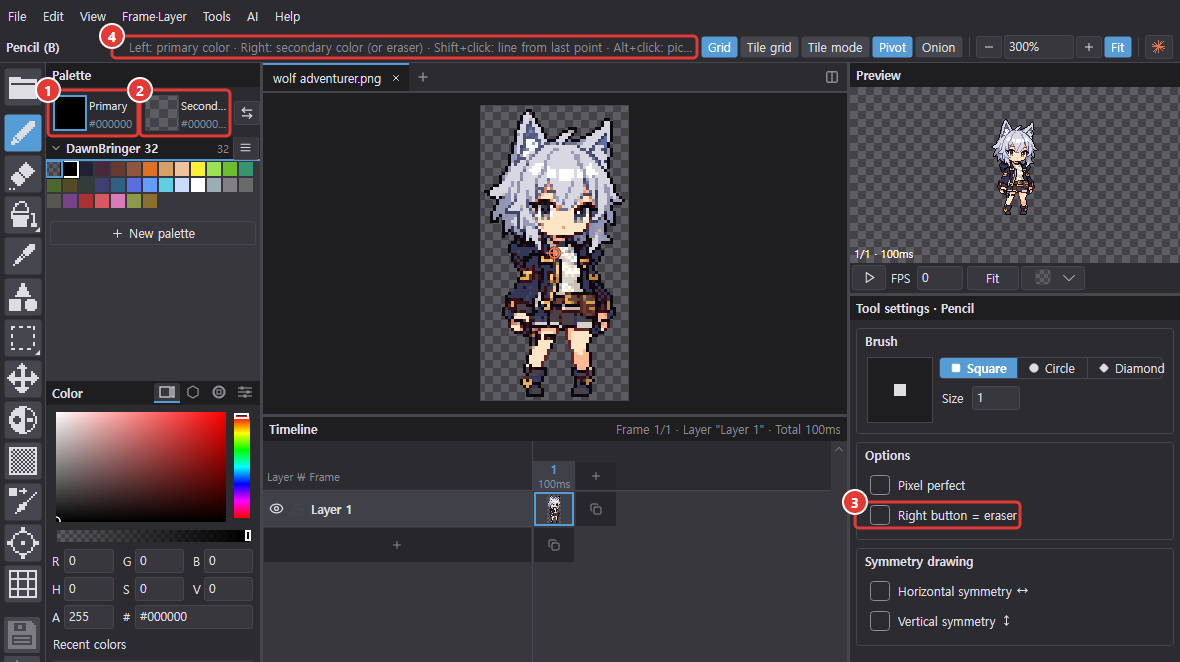Select the Paint Bucket fill tool
This screenshot has width=1180, height=662.
pos(23,216)
